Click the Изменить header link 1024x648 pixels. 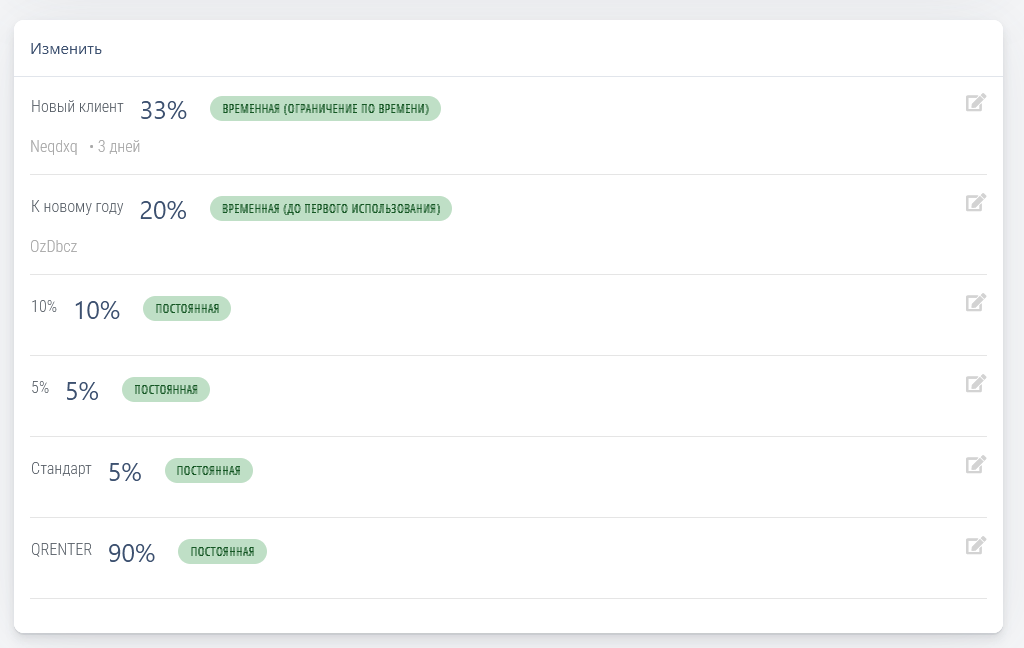[66, 48]
